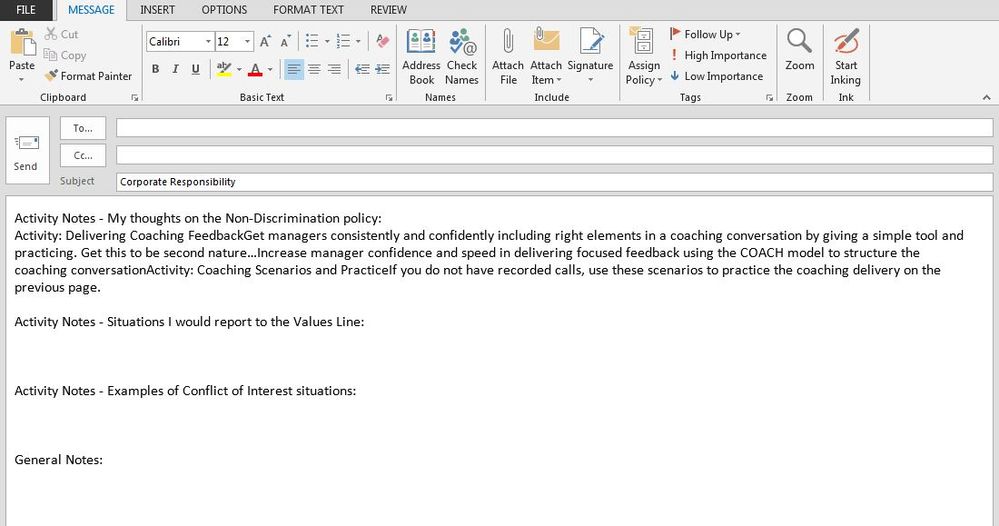Toggle Bold formatting
Image resolution: width=999 pixels, height=526 pixels.
155,69
